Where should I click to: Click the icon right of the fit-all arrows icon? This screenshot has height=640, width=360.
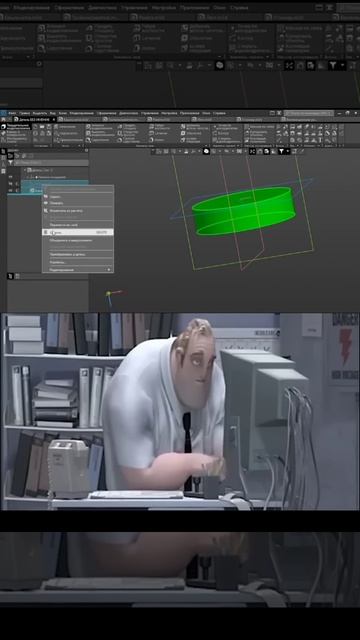click(x=260, y=151)
